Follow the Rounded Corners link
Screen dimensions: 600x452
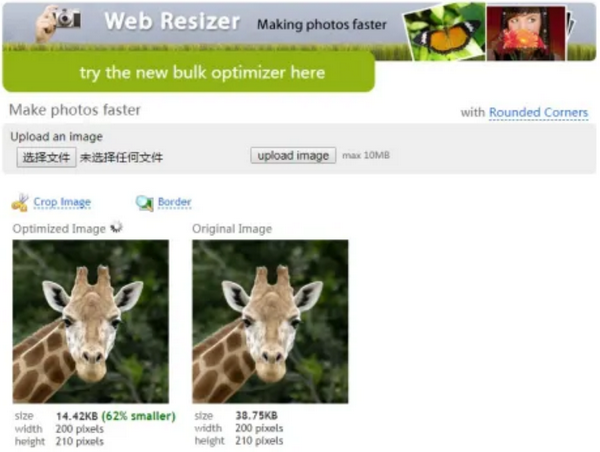538,113
